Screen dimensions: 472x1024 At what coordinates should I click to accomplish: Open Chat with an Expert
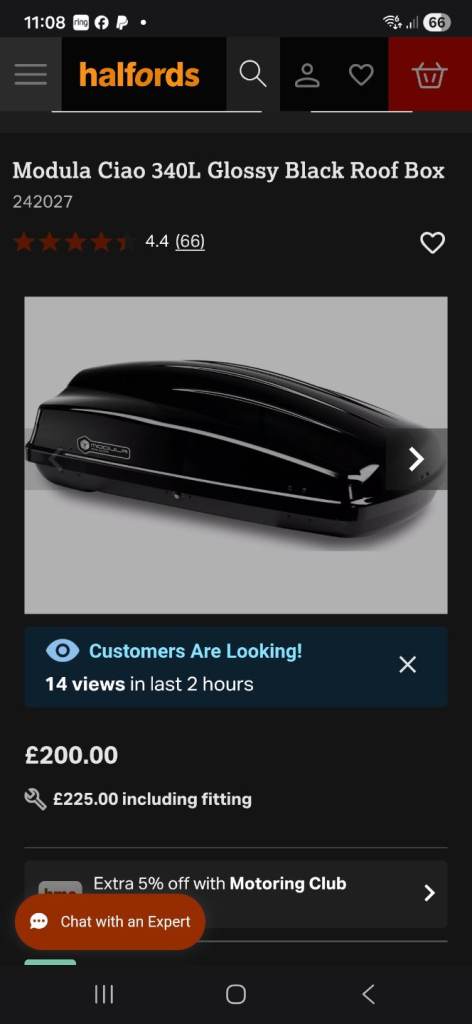[110, 921]
